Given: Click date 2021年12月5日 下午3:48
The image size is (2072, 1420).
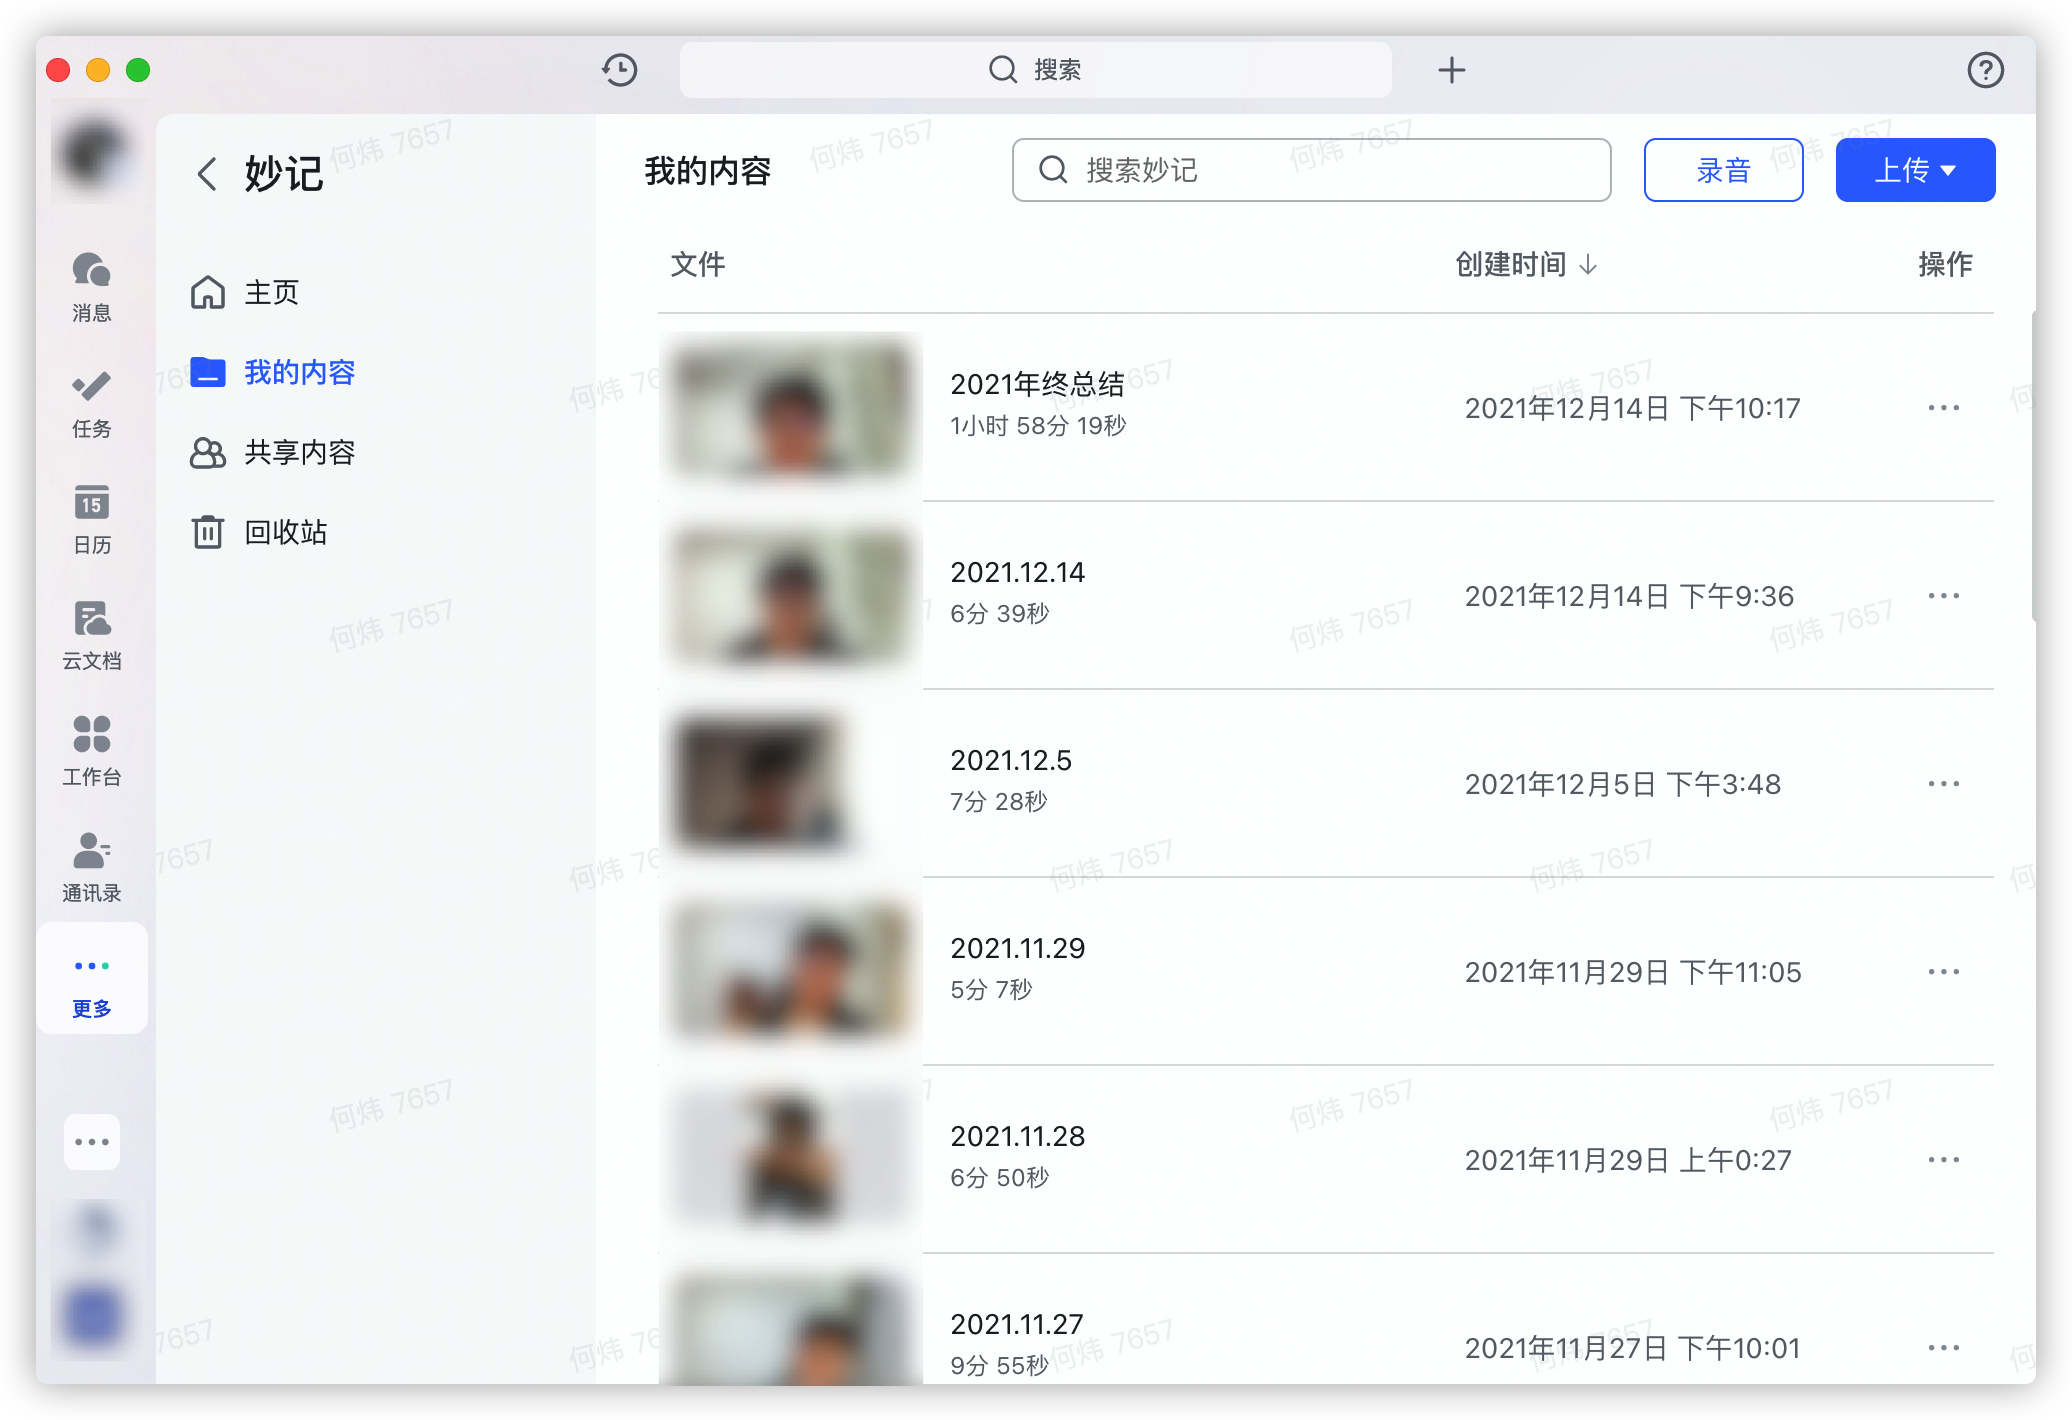Looking at the screenshot, I should pos(1622,784).
